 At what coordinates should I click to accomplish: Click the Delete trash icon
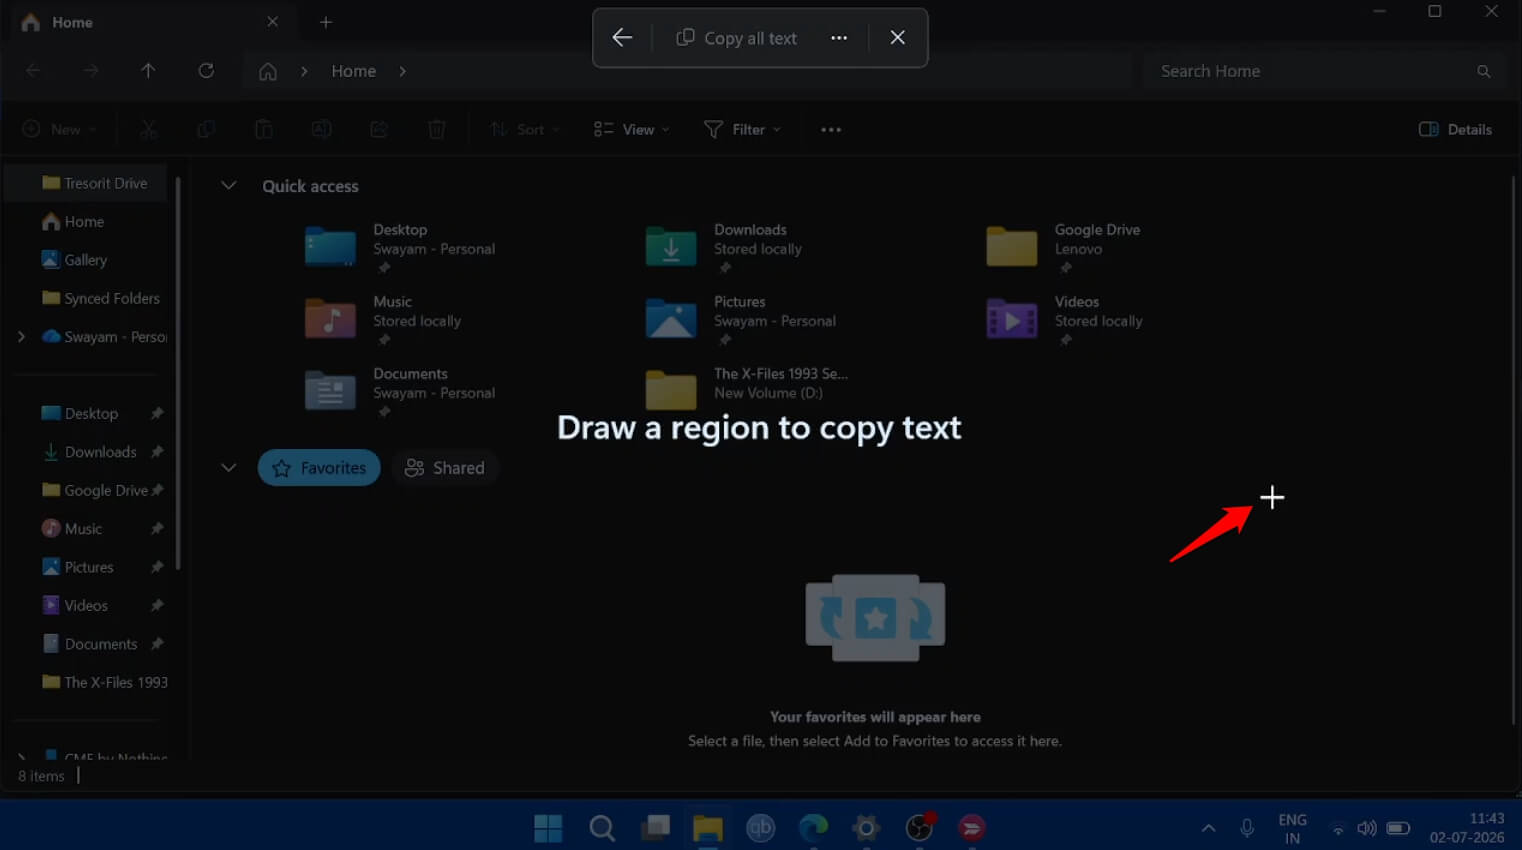point(437,129)
